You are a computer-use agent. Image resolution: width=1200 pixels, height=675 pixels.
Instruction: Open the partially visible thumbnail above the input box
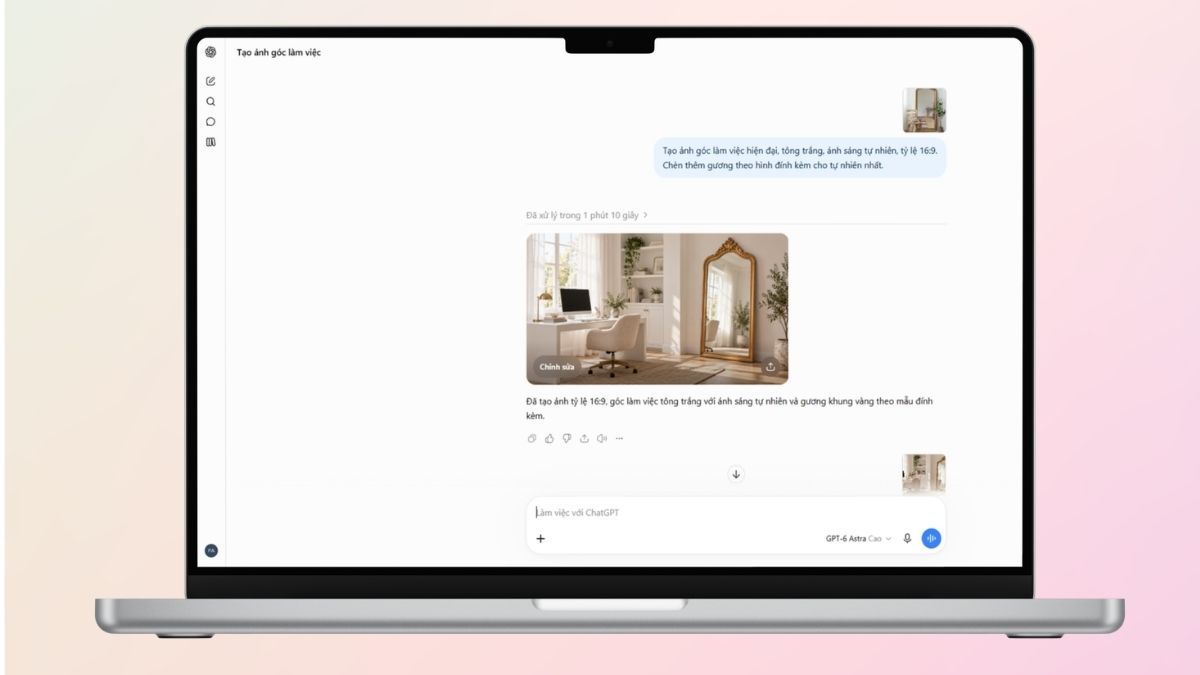(x=924, y=474)
